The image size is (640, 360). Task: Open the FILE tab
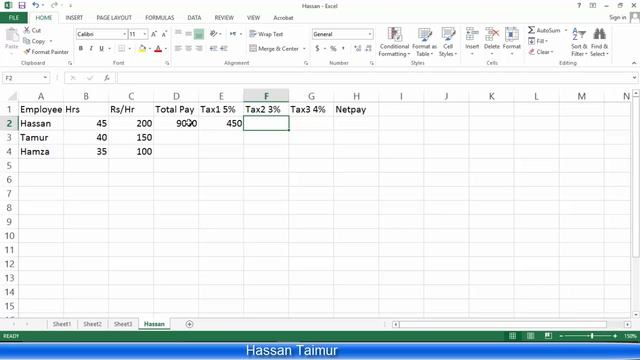(x=14, y=18)
